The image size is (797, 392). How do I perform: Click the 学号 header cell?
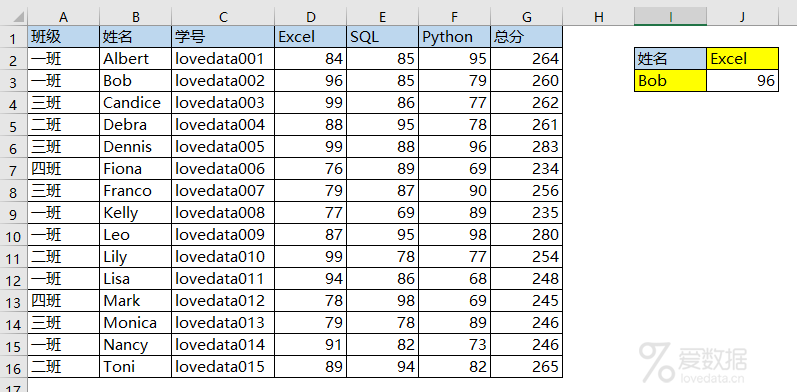pyautogui.click(x=223, y=37)
